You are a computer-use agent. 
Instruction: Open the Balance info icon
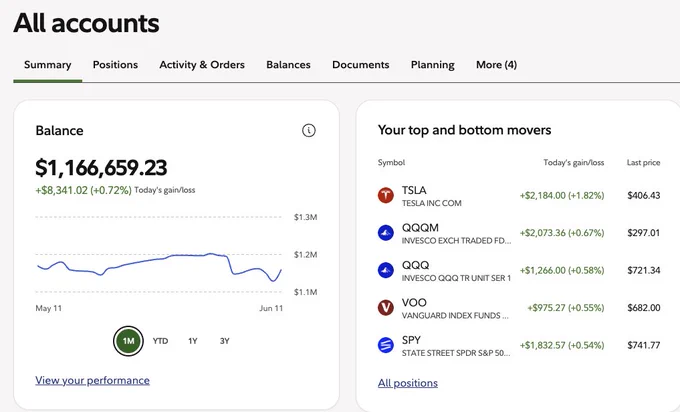(x=308, y=130)
